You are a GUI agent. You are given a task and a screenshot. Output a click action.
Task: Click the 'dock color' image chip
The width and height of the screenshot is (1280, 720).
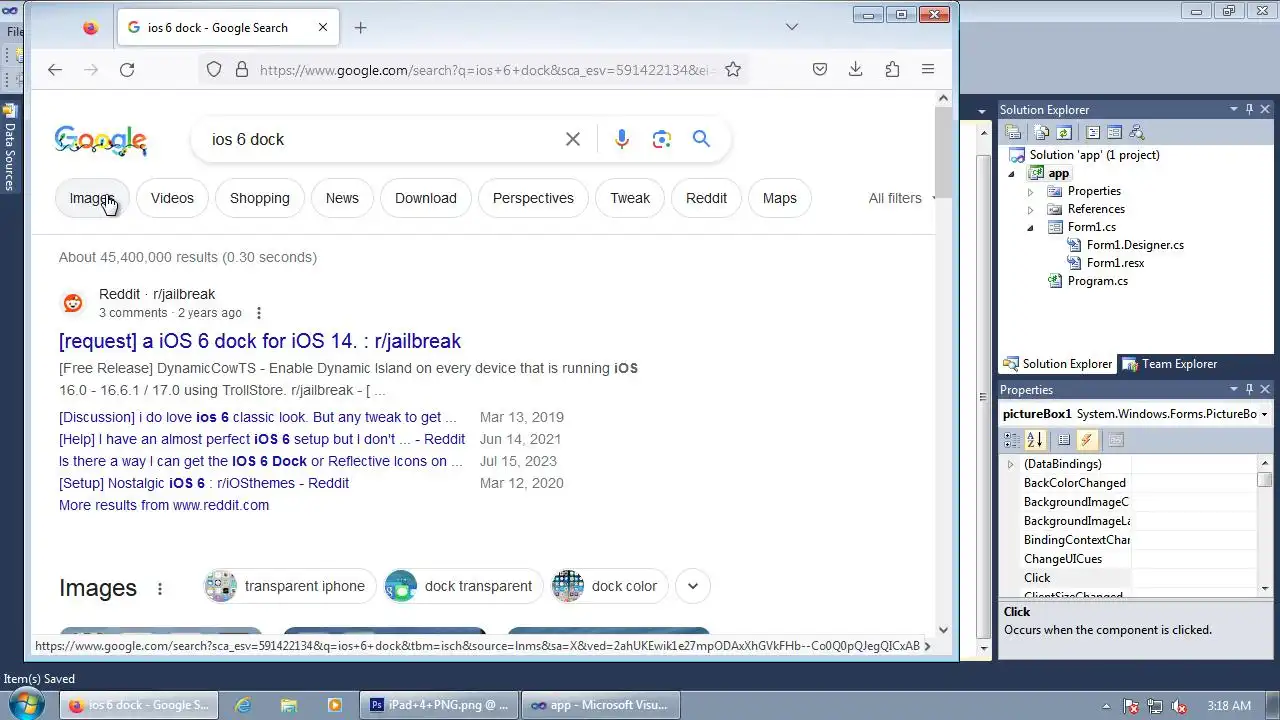click(610, 586)
